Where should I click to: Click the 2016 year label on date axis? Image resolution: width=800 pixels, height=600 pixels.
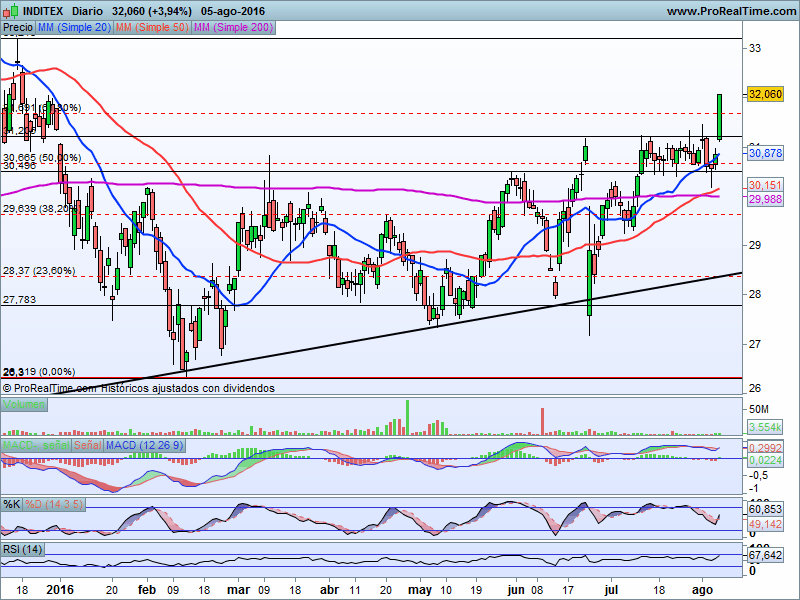pyautogui.click(x=60, y=590)
